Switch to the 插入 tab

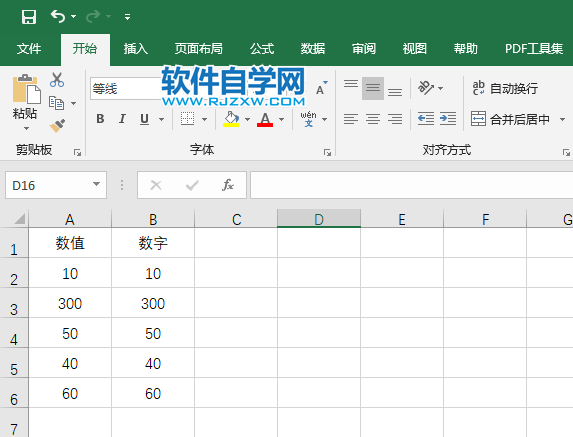pyautogui.click(x=136, y=49)
